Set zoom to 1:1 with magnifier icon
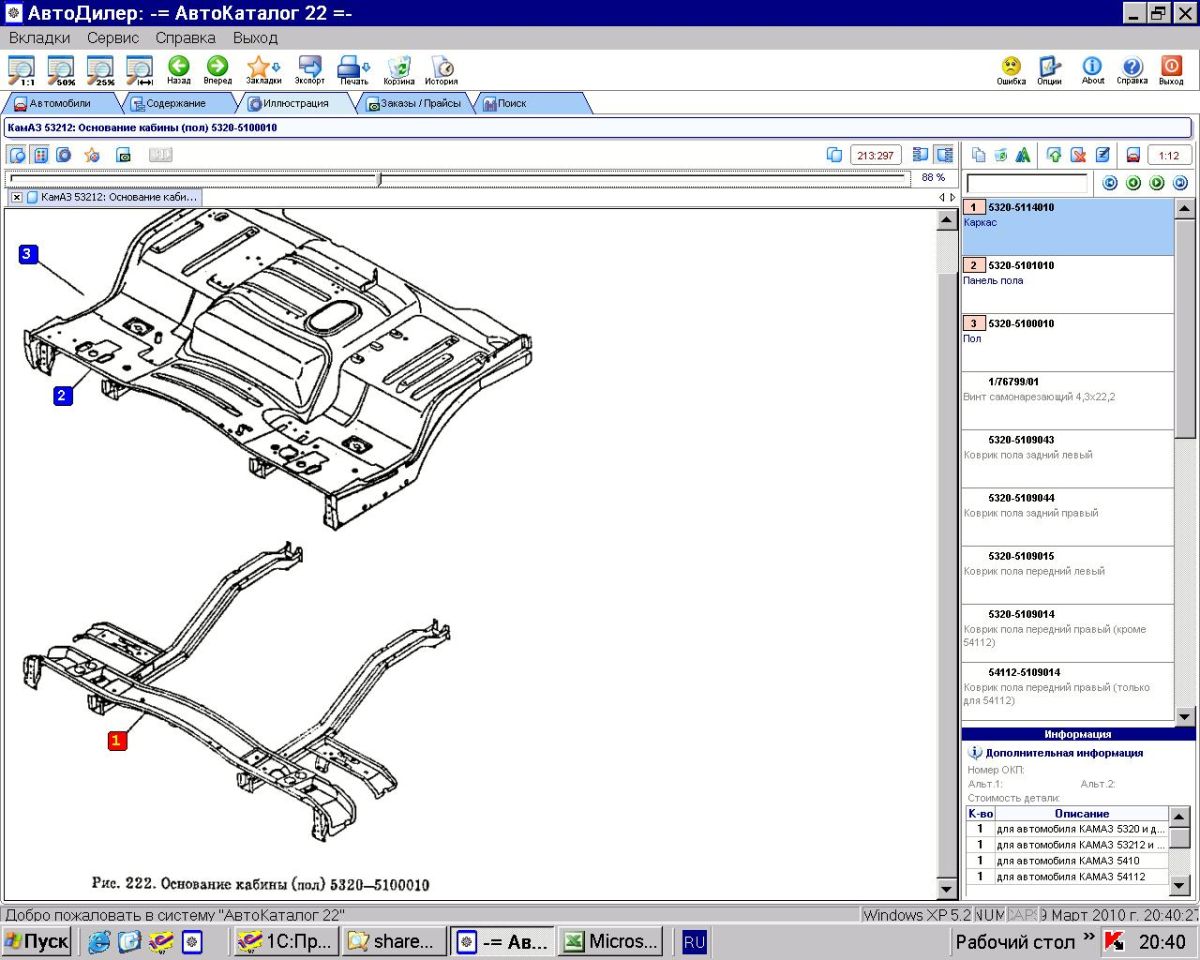This screenshot has height=960, width=1200. coord(21,69)
